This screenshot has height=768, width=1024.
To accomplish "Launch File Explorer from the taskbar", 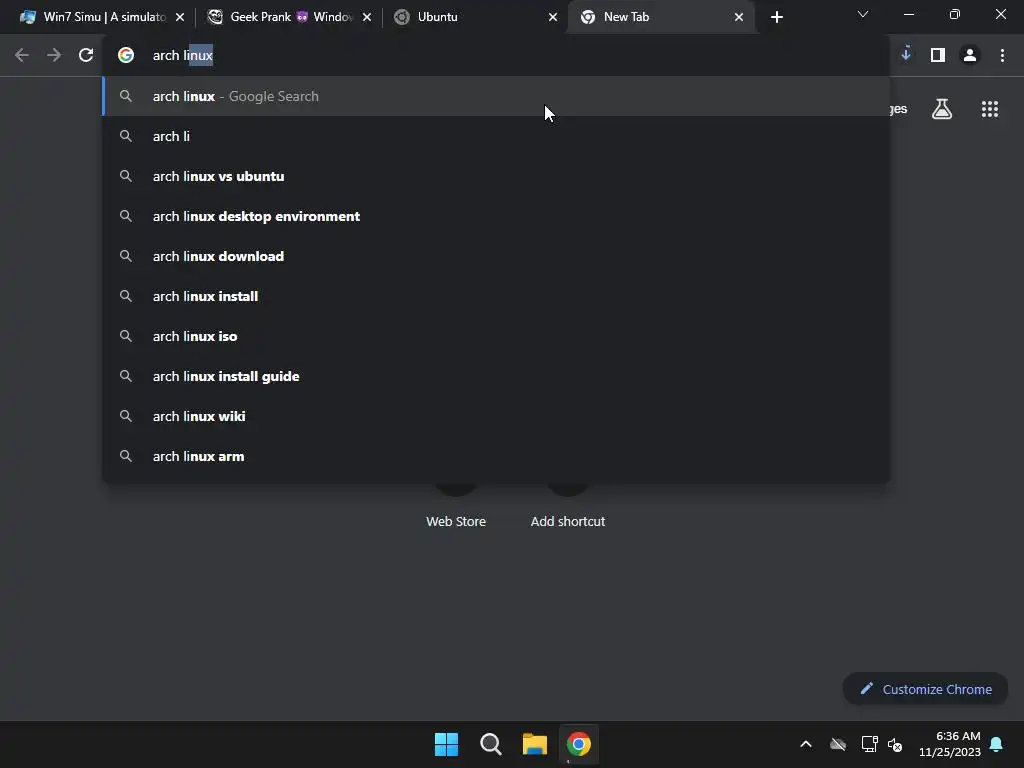I will [x=534, y=744].
